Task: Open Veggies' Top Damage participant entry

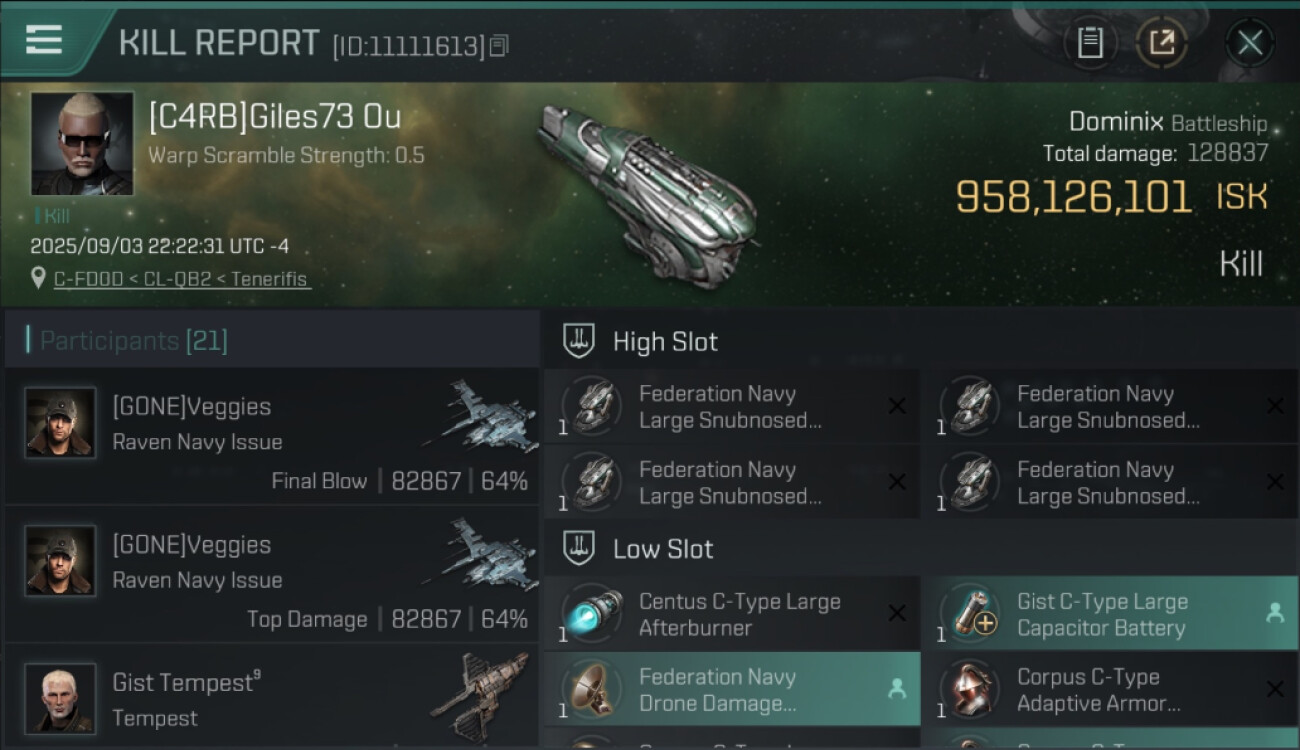Action: click(272, 576)
